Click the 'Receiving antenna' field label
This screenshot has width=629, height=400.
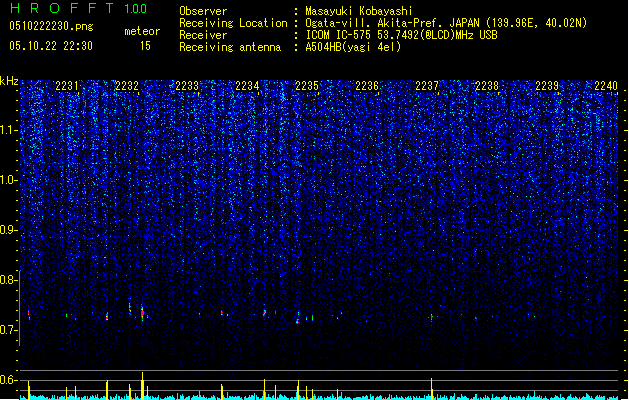230,47
